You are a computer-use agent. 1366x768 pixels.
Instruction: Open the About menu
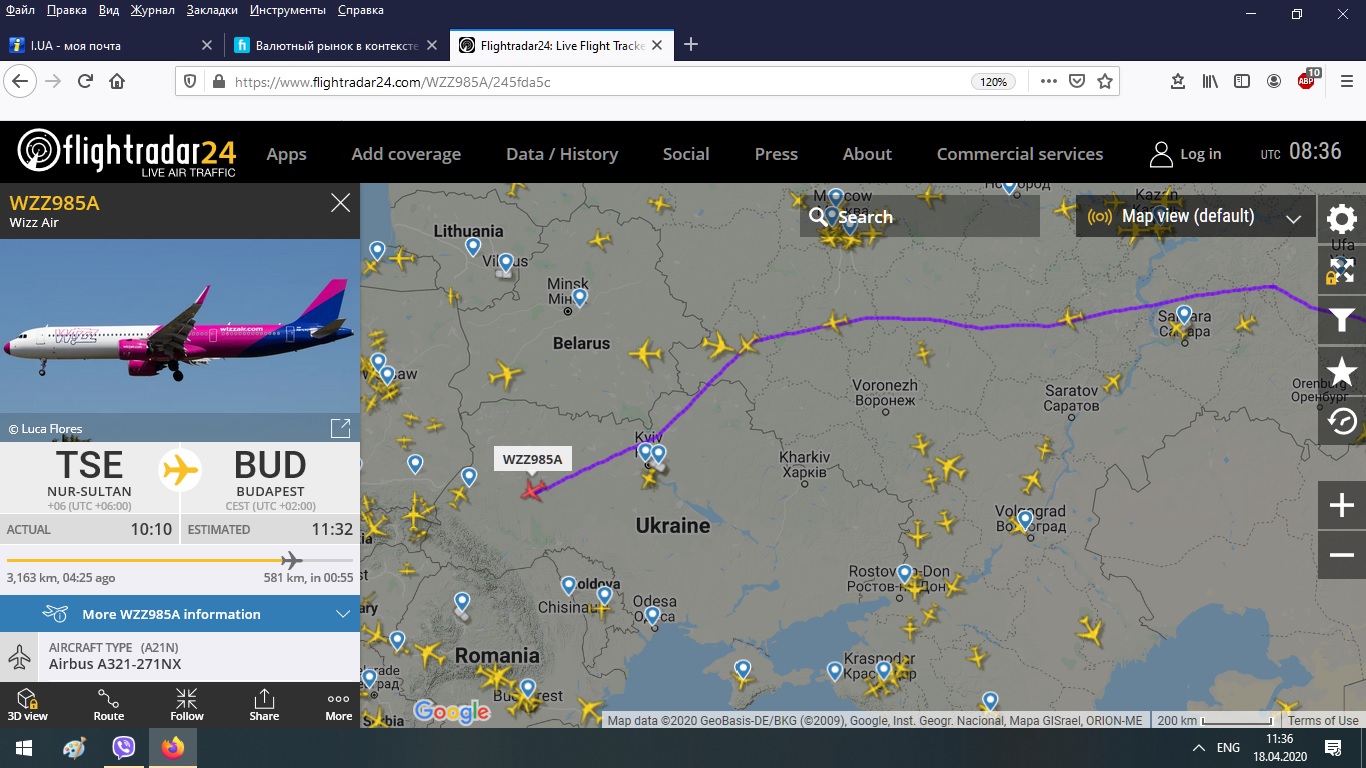tap(867, 154)
